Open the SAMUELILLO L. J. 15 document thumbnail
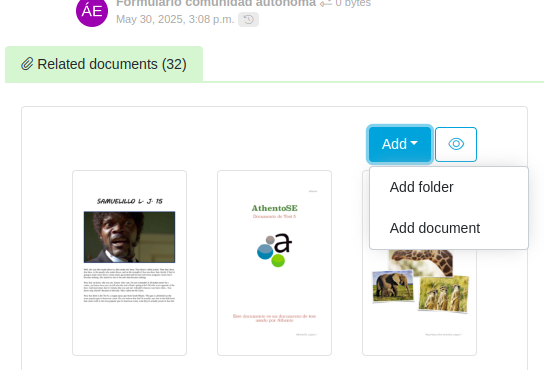The image size is (550, 370). click(129, 263)
